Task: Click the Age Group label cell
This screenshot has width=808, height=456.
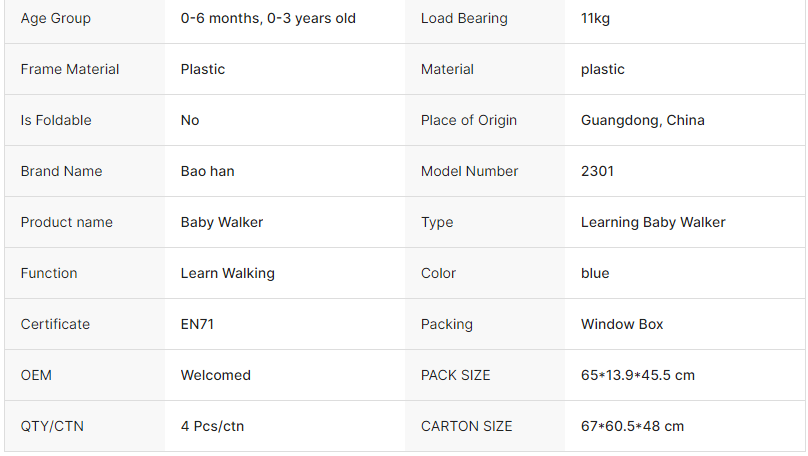Action: [55, 18]
